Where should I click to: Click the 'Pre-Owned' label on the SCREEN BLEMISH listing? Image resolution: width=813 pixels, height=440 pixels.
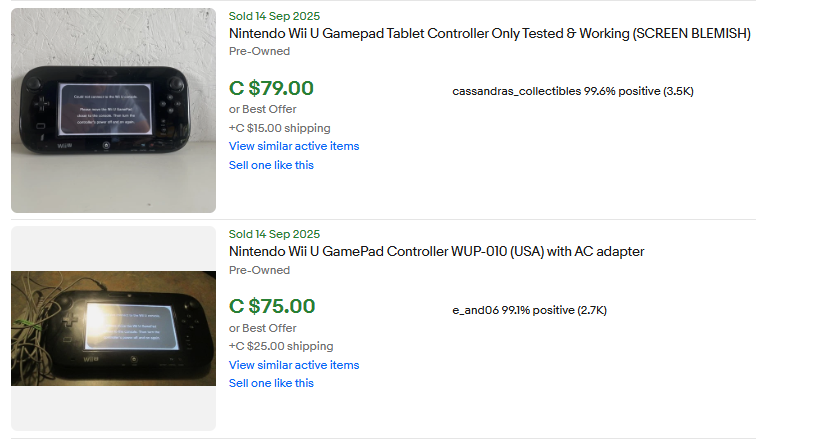pos(259,51)
